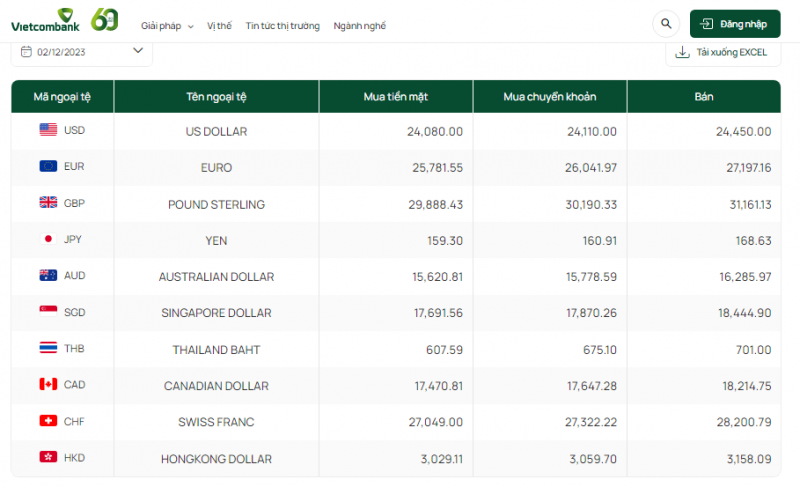The width and height of the screenshot is (800, 487).
Task: Click the 60th anniversary logo
Action: click(x=105, y=20)
